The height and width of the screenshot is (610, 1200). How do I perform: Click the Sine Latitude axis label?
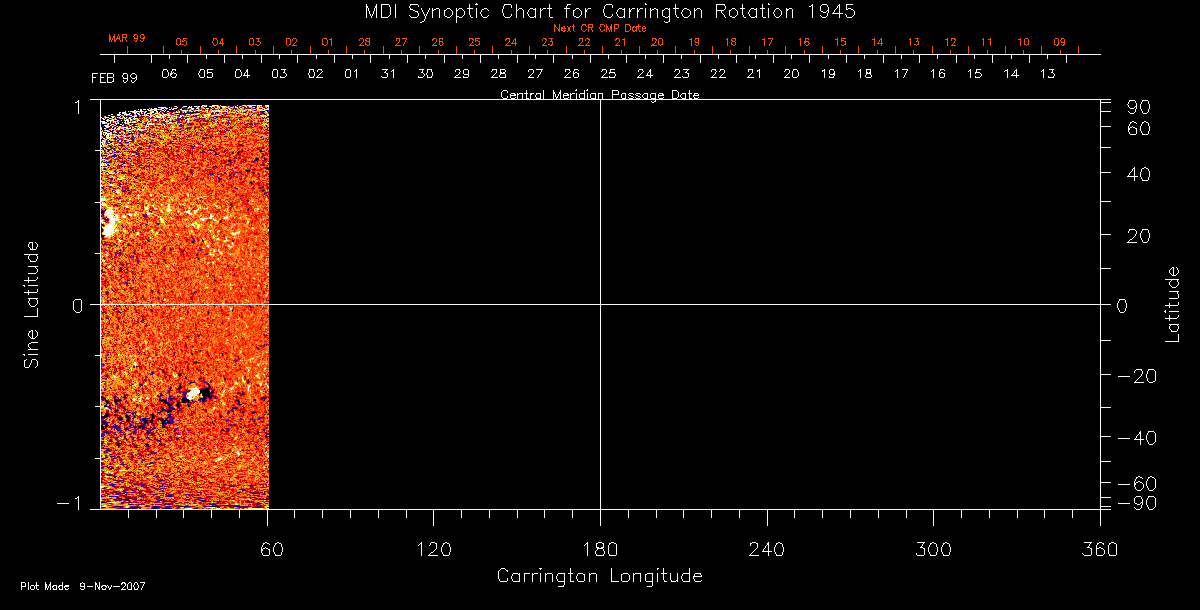tap(32, 304)
